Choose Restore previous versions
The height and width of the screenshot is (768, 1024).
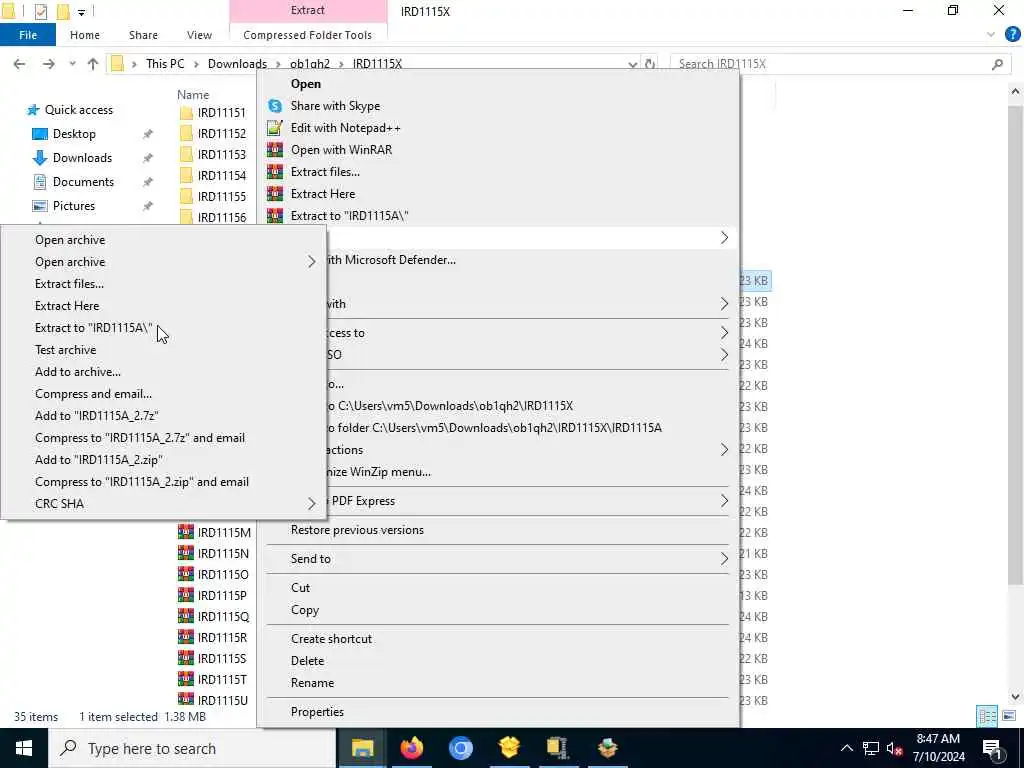click(x=357, y=530)
